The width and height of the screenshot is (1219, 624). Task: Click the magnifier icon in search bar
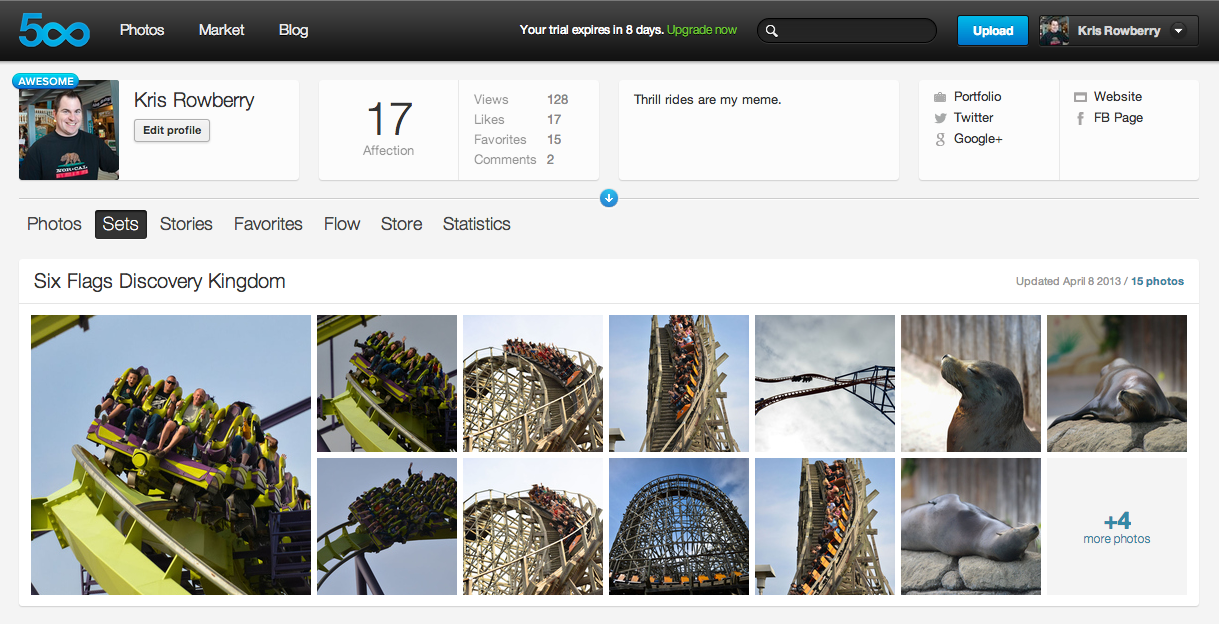coord(772,31)
